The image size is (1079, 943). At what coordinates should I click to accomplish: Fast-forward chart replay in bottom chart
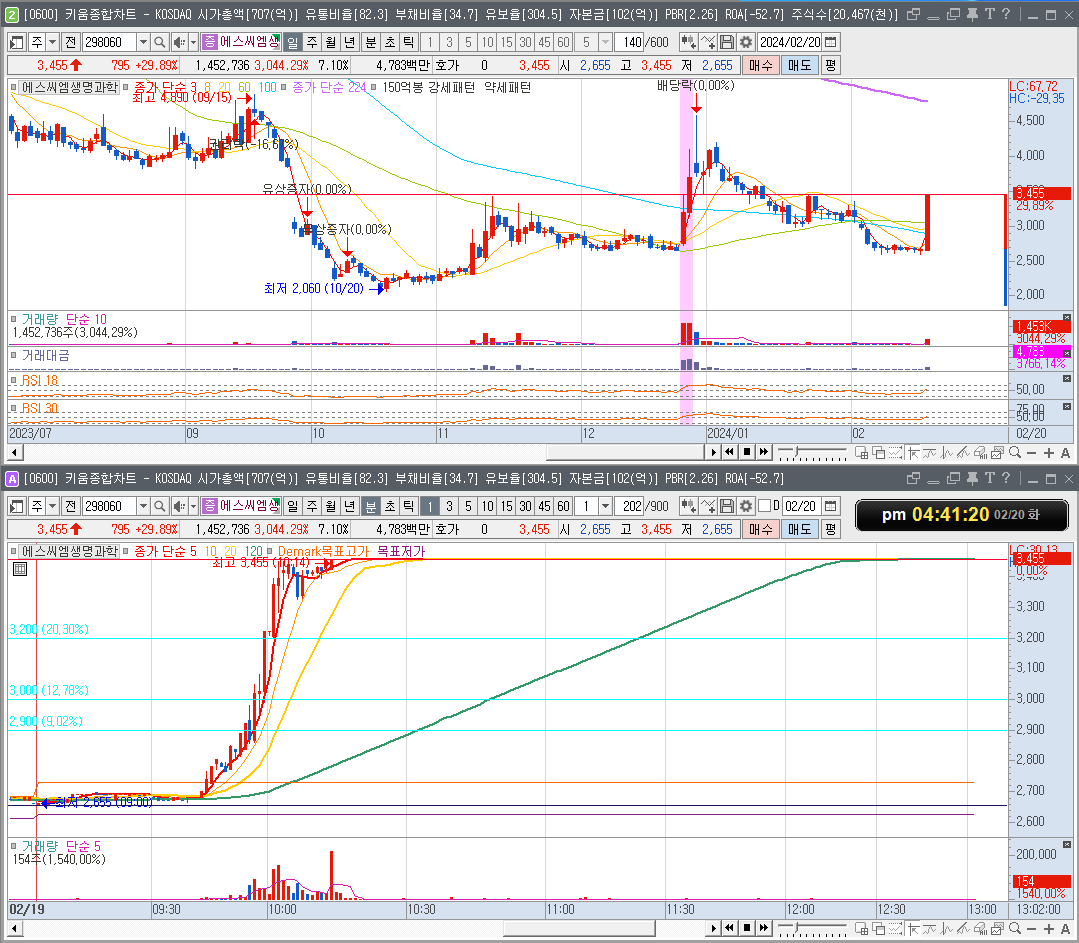764,929
